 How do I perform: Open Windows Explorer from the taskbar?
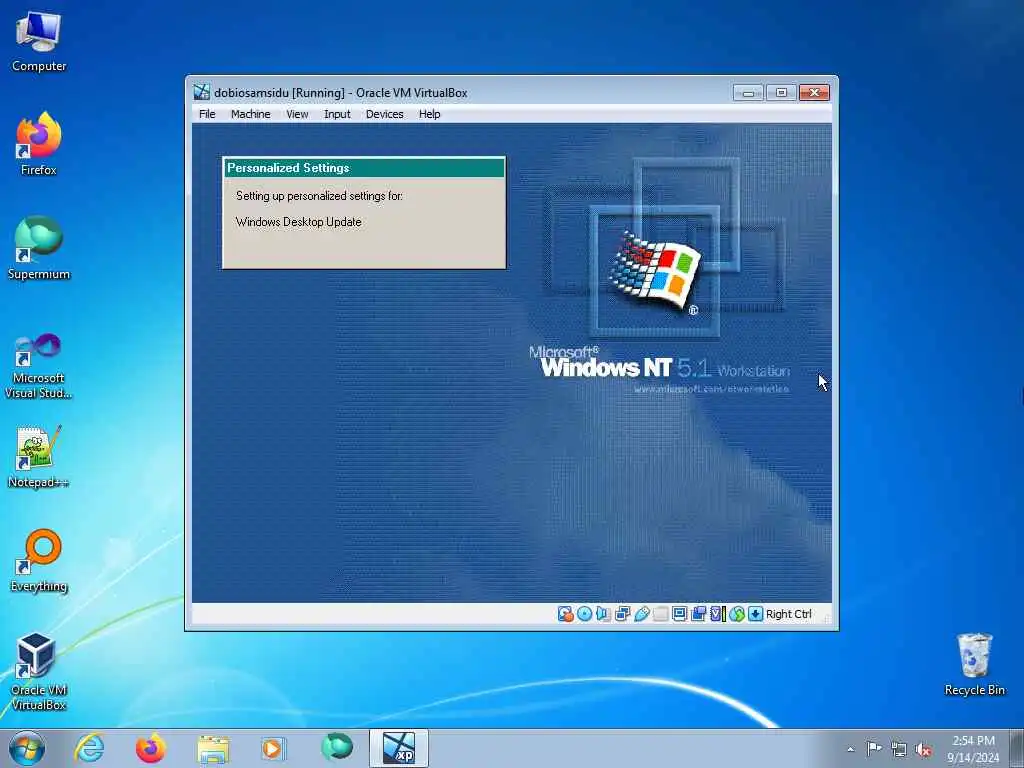(x=213, y=748)
